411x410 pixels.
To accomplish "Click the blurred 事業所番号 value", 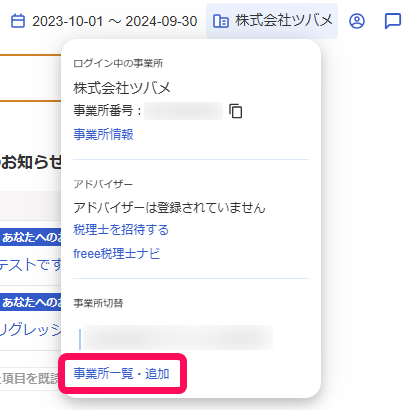I will click(183, 111).
